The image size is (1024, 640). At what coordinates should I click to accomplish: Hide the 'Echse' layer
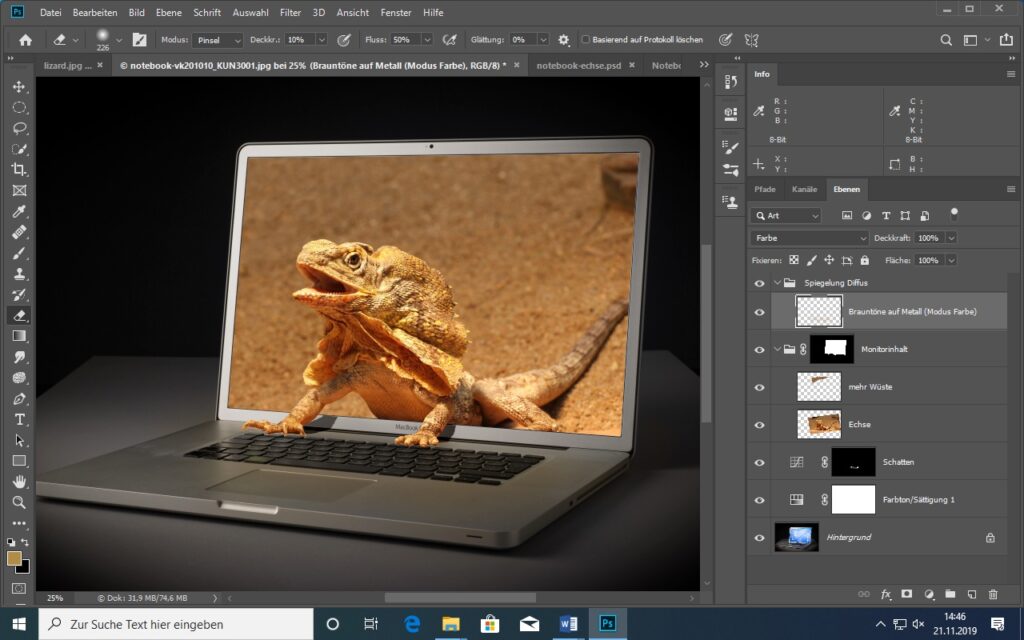pos(759,424)
